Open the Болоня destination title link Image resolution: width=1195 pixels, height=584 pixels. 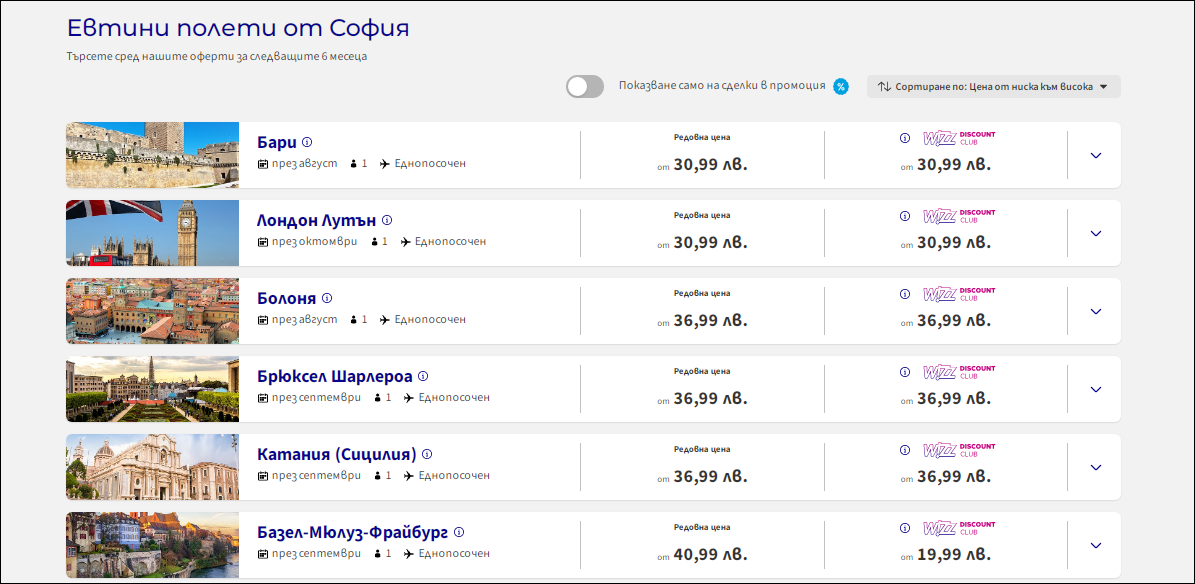286,298
